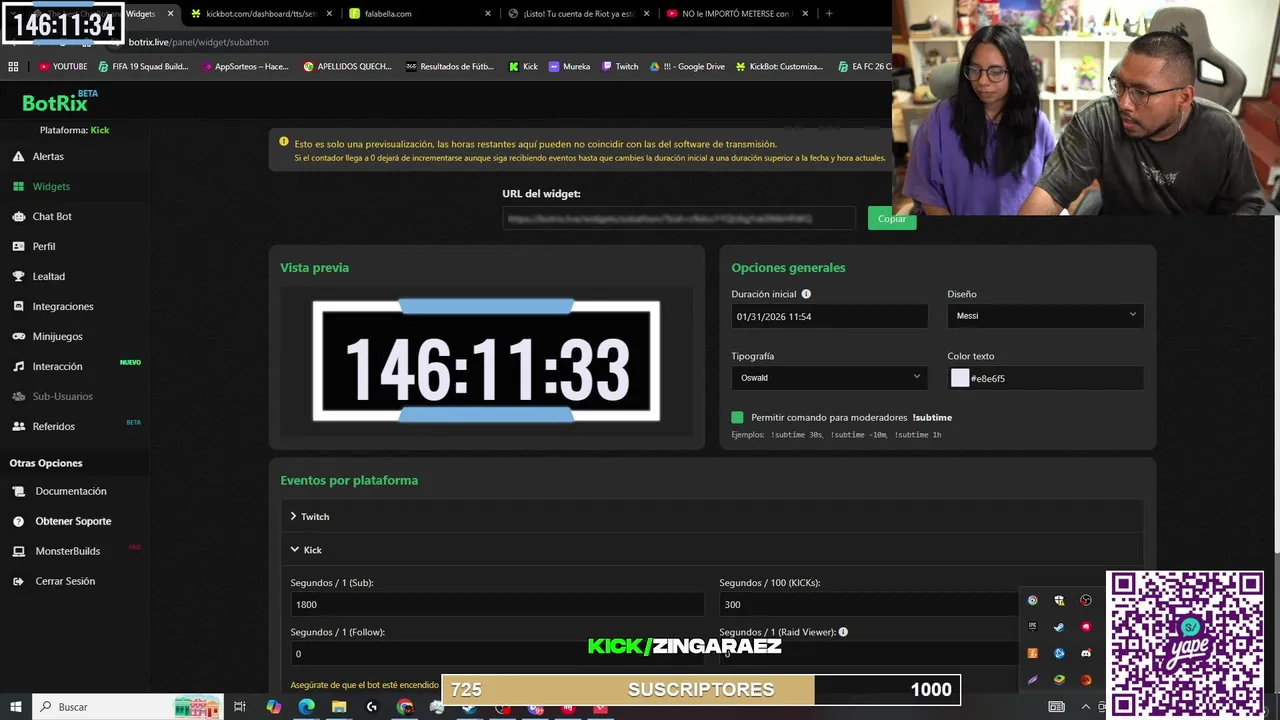Open the Diseño dropdown showing Messi
Screen dimensions: 1280x720
coord(1045,316)
